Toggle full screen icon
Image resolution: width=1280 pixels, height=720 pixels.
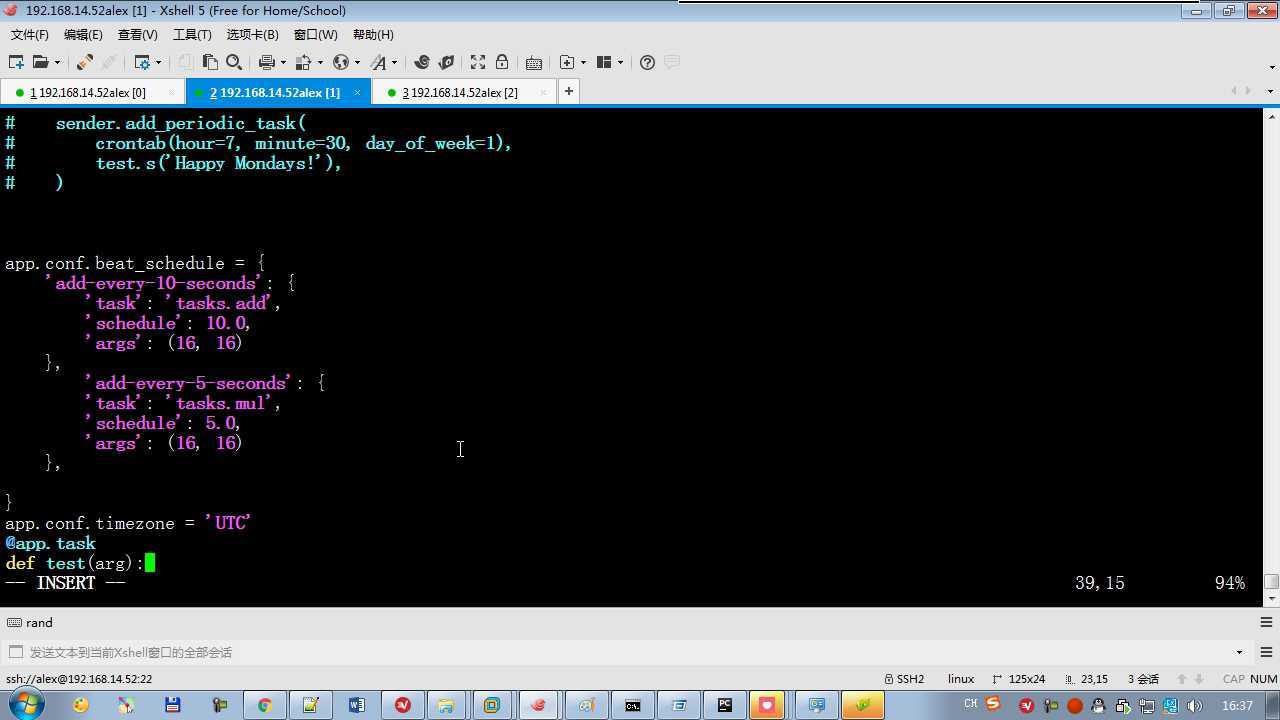pos(478,62)
